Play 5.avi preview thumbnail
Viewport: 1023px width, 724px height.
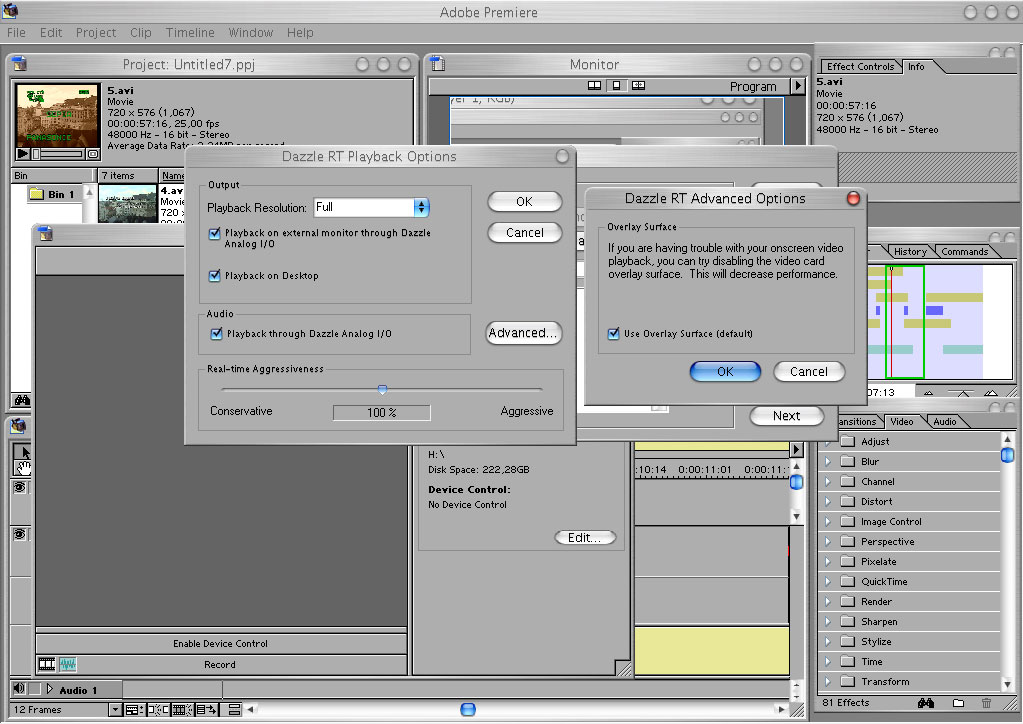23,154
